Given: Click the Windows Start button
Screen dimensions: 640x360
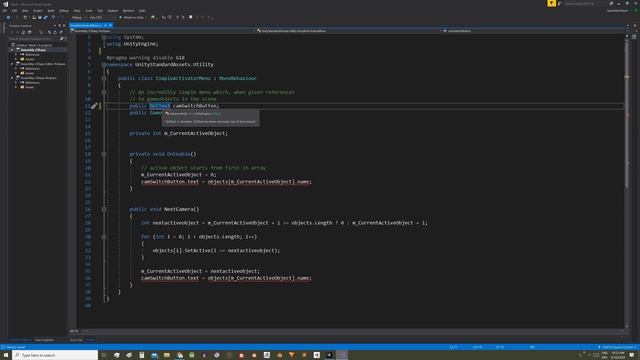Looking at the screenshot, I should tap(6, 355).
